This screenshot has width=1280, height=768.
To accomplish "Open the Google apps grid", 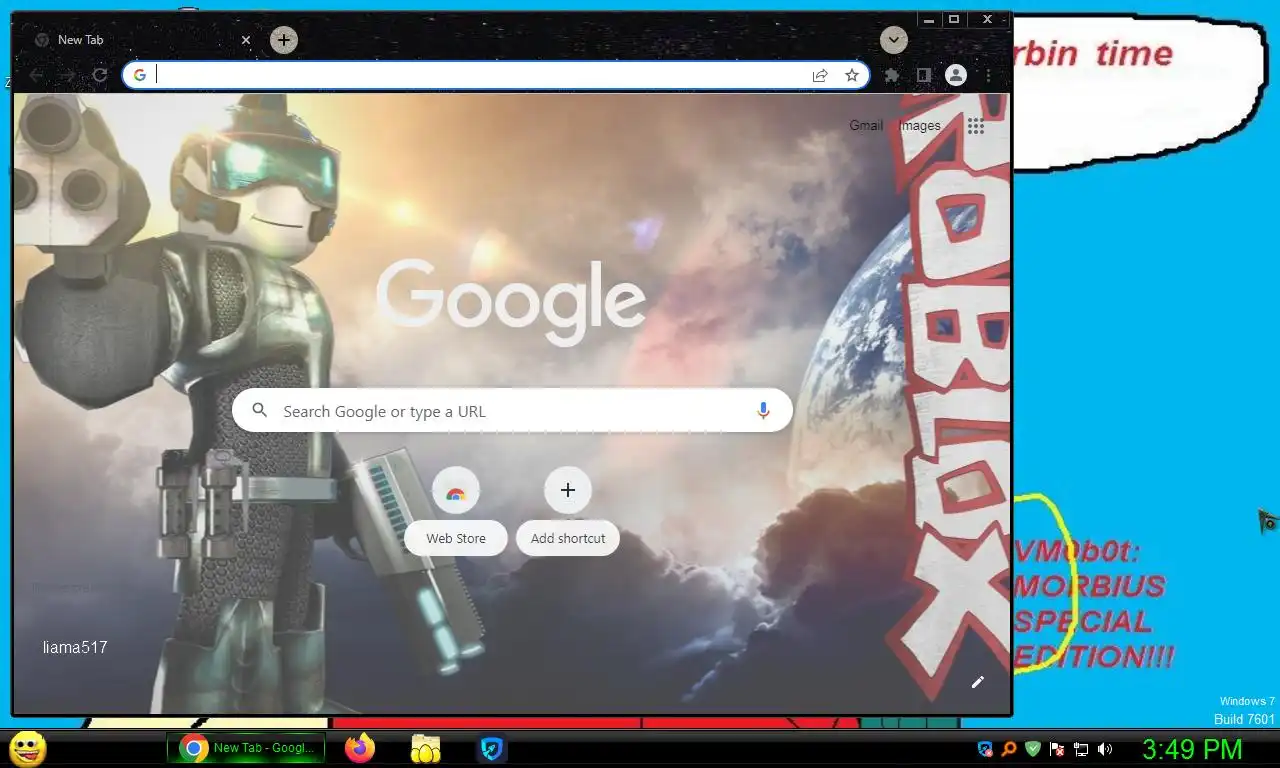I will [x=976, y=126].
